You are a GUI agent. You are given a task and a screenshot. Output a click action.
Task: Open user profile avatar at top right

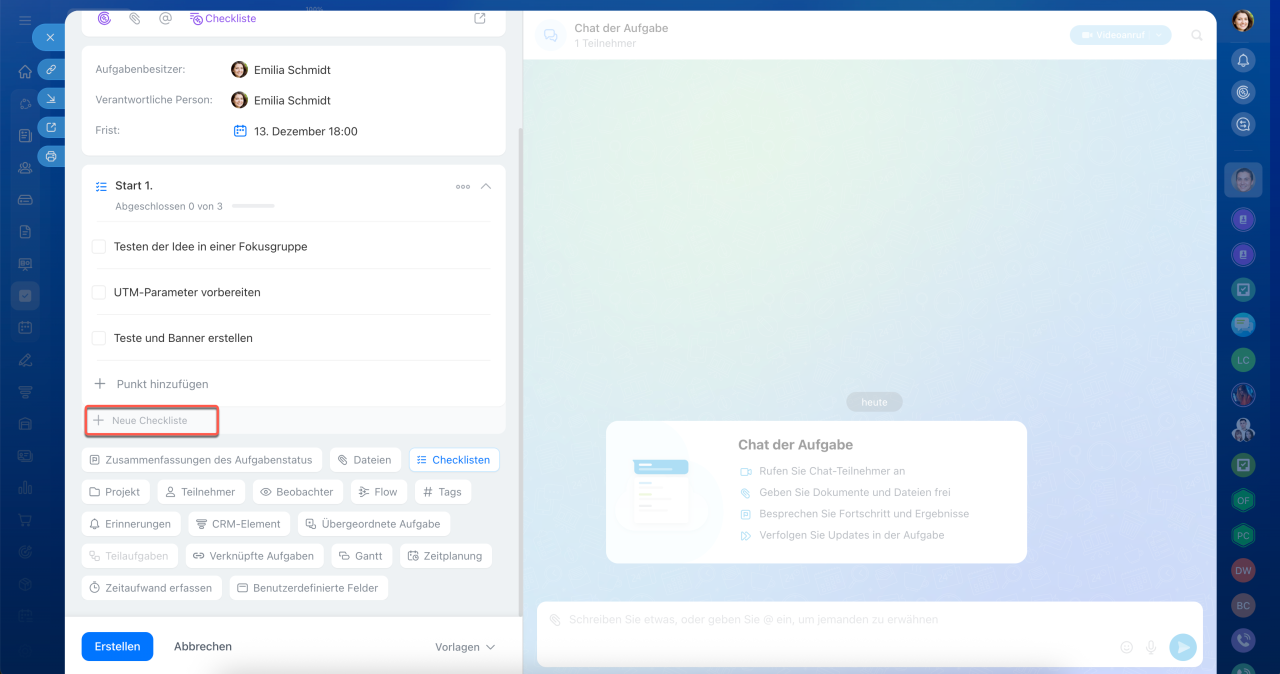click(1243, 20)
